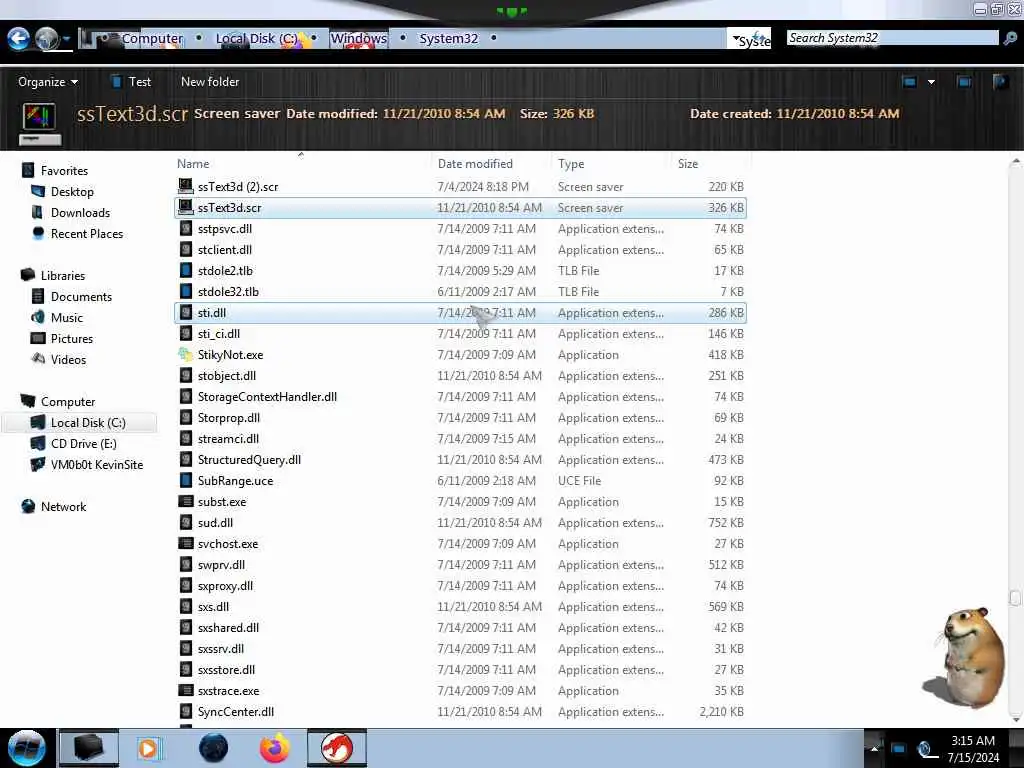
Task: Select Computer in the address bar
Action: pos(152,39)
